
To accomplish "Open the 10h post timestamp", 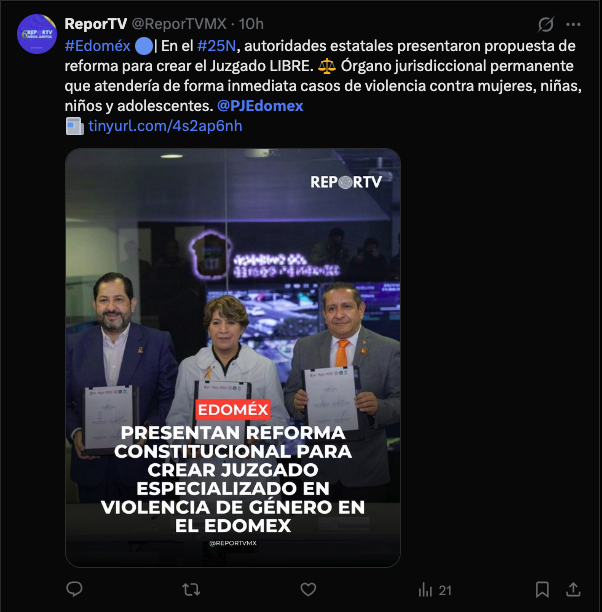I will (x=251, y=24).
